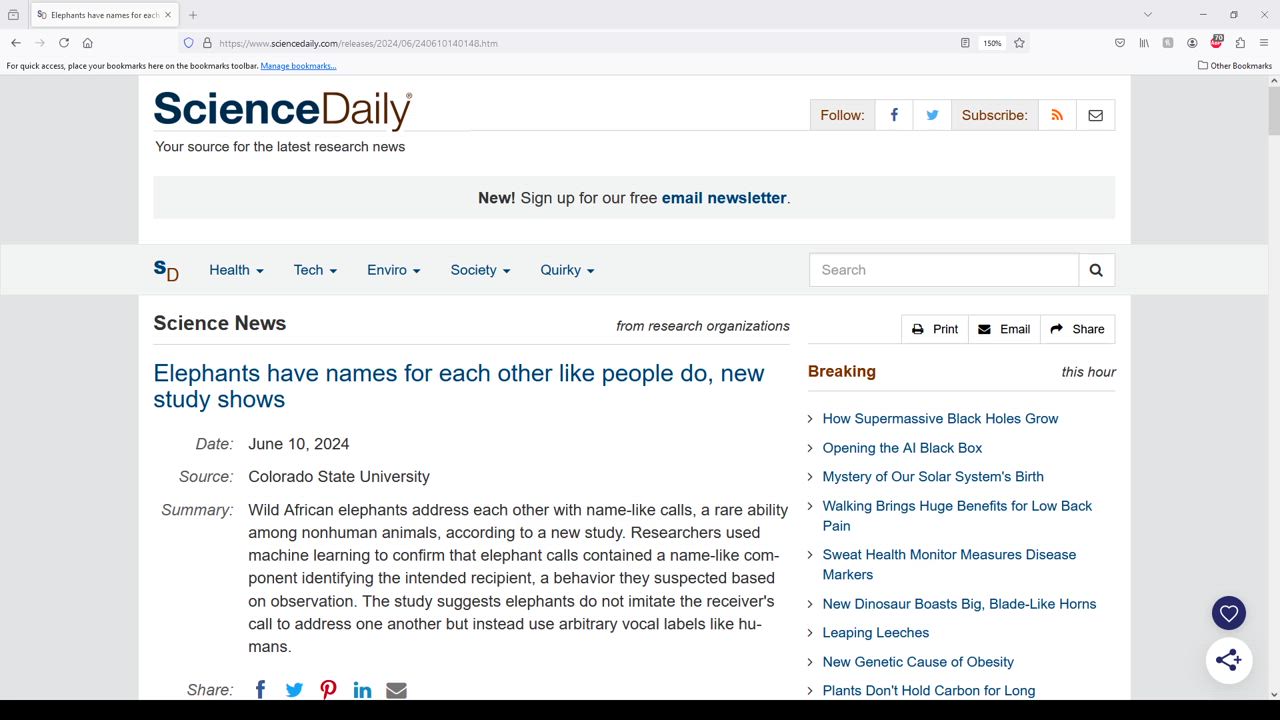Screen dimensions: 1280x720
Task: Click inside the Search input field
Action: point(944,270)
